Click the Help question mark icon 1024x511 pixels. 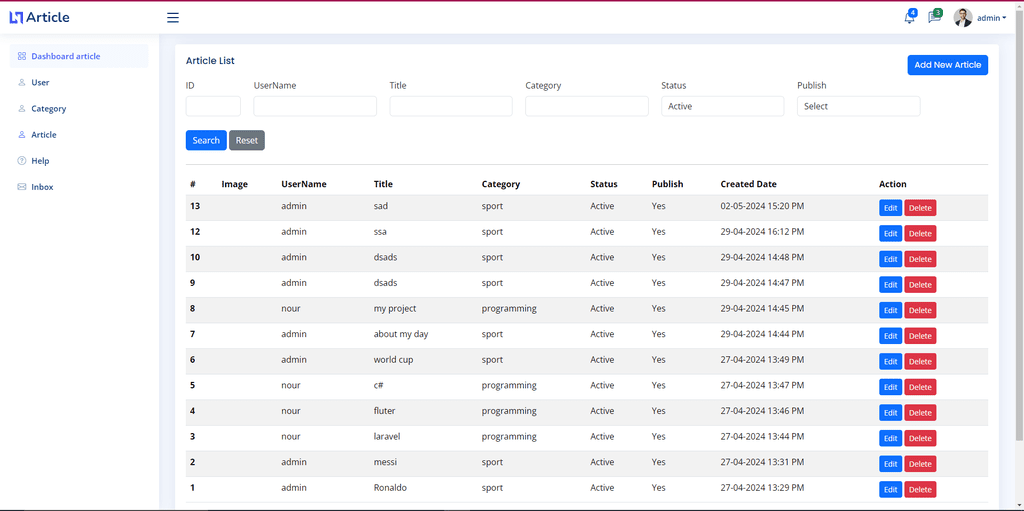[x=22, y=161]
